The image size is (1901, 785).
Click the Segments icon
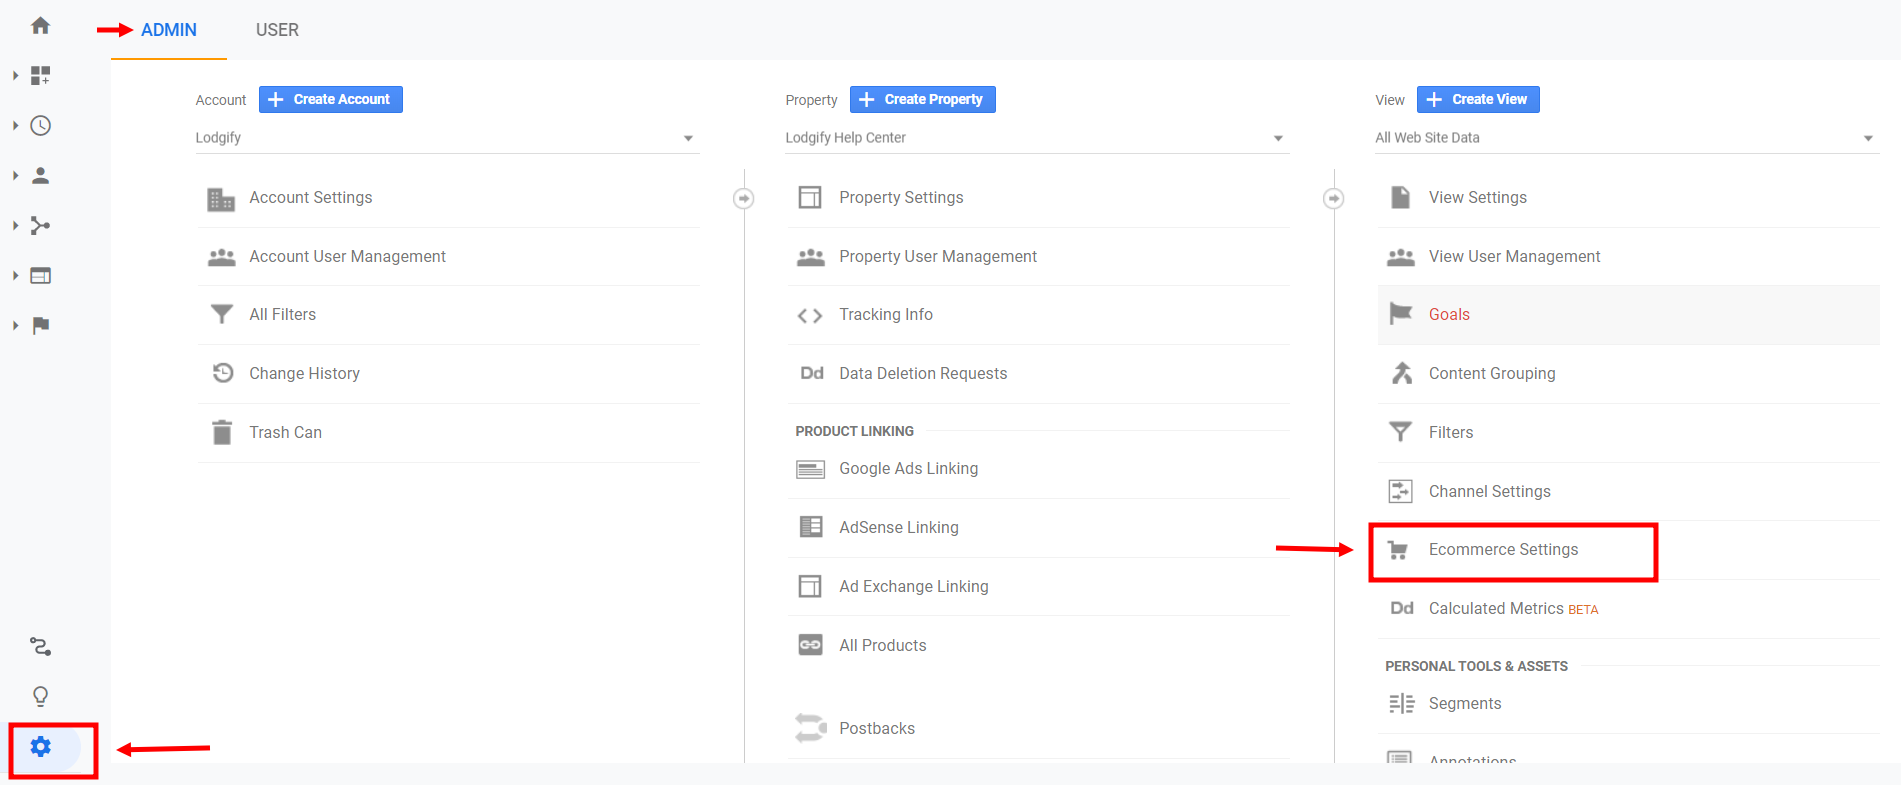coord(1401,704)
